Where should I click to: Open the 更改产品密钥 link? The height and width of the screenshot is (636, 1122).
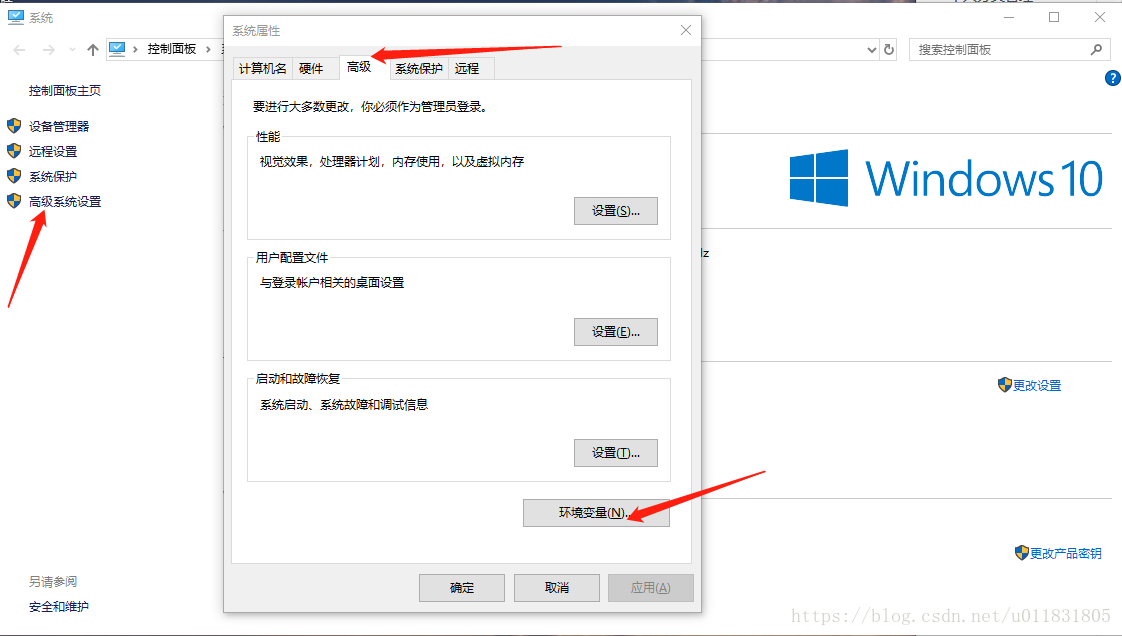point(1058,553)
